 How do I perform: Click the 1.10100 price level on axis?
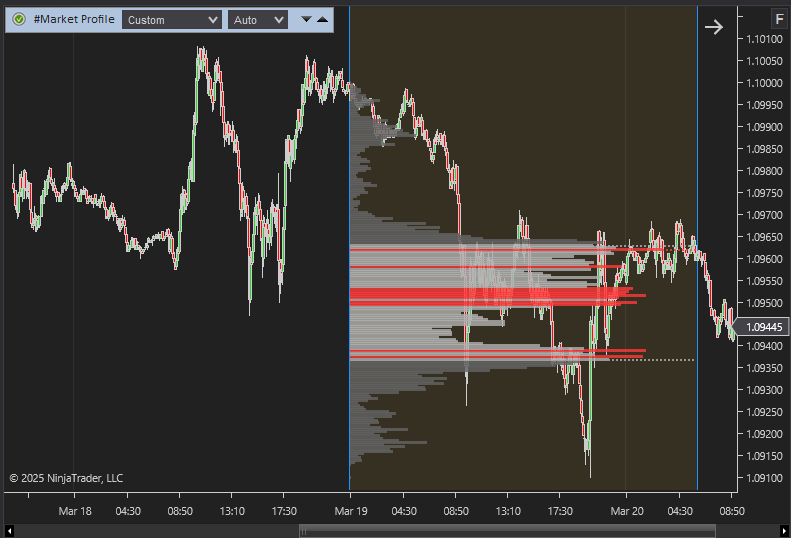coord(764,39)
